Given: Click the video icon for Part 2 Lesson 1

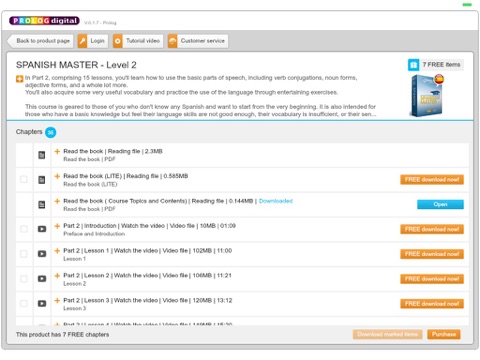Looking at the screenshot, I should [42, 254].
